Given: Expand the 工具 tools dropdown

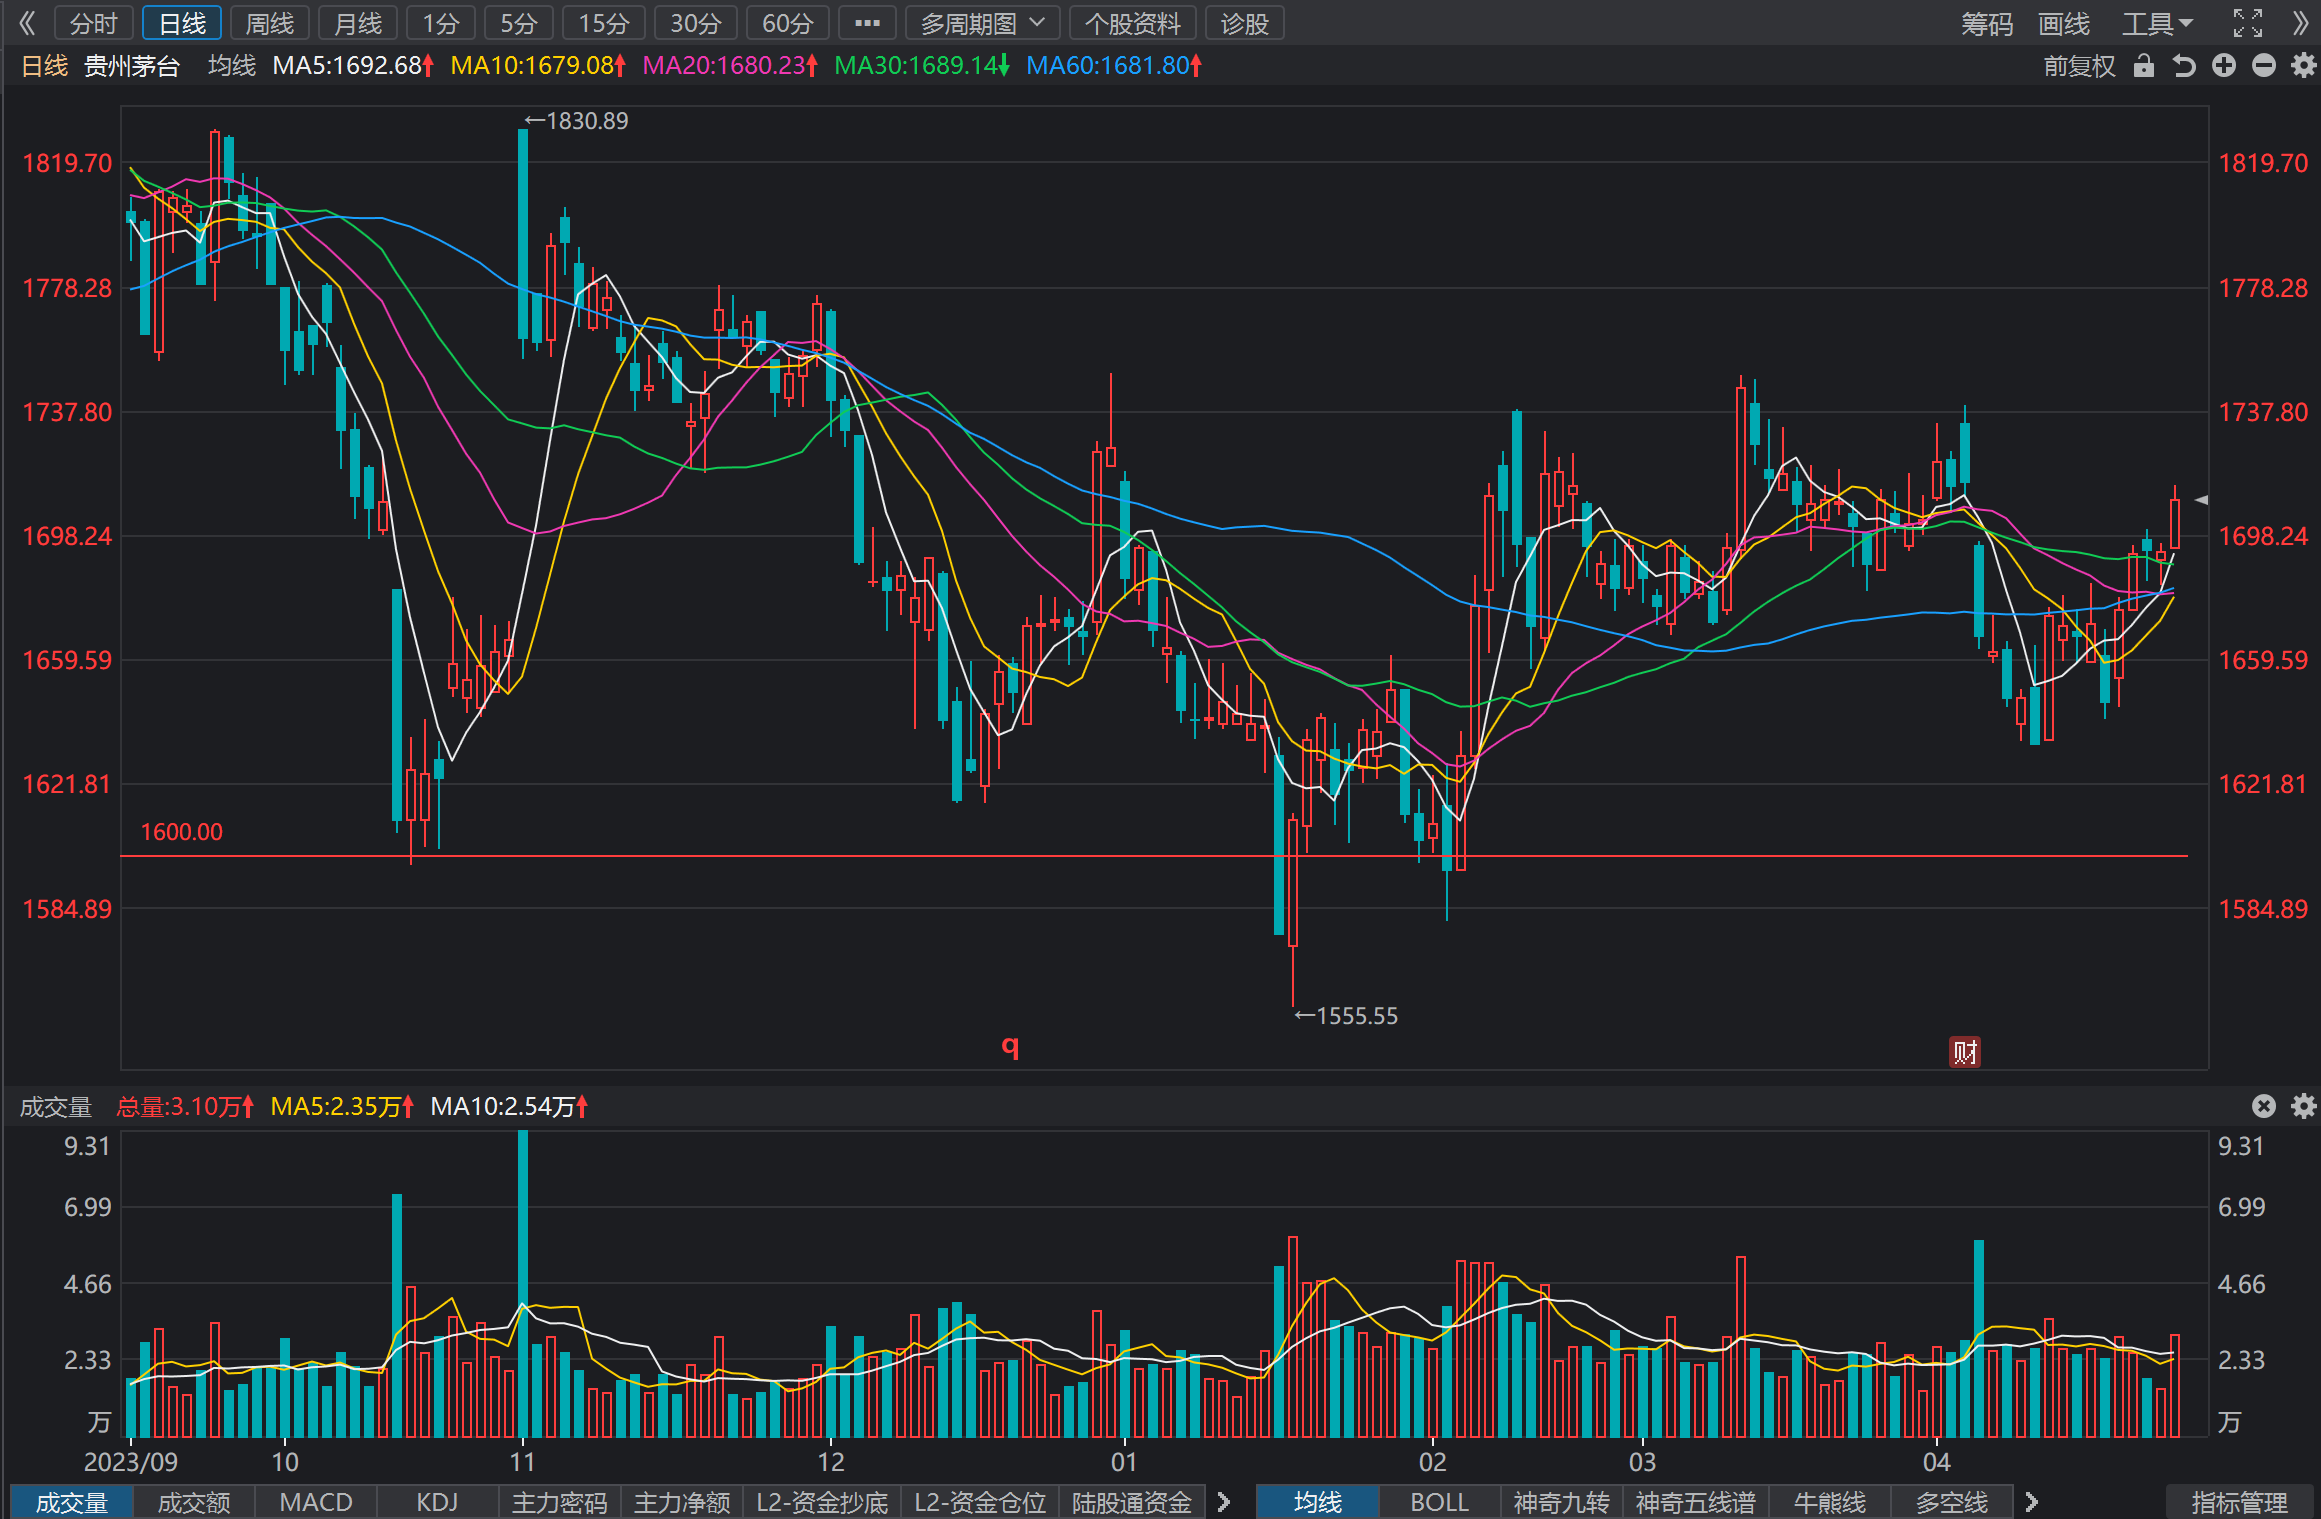Looking at the screenshot, I should click(x=2158, y=23).
